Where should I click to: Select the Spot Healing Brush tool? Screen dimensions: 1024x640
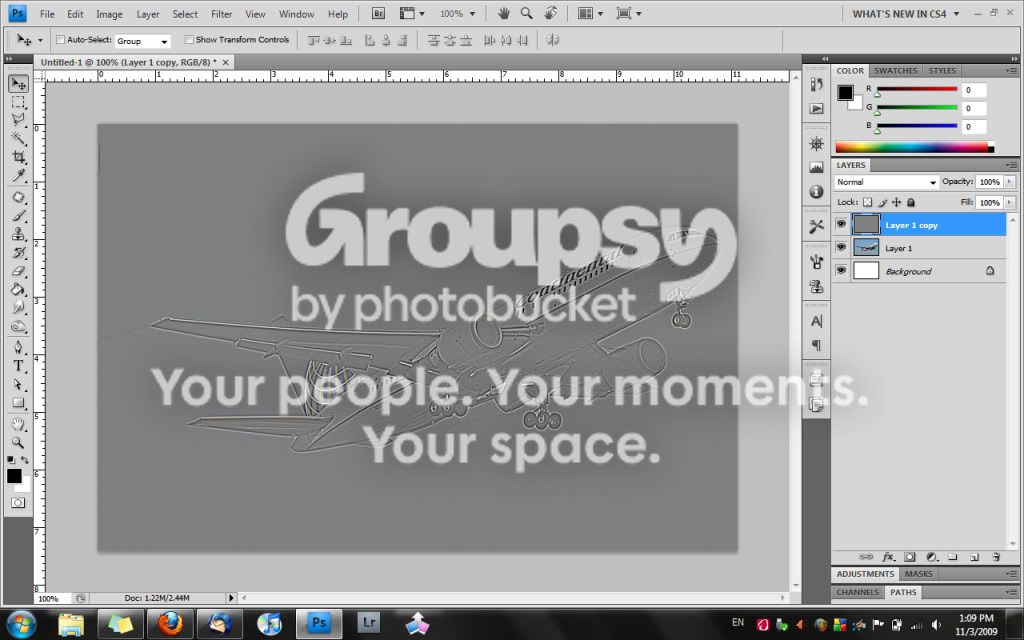(x=18, y=197)
